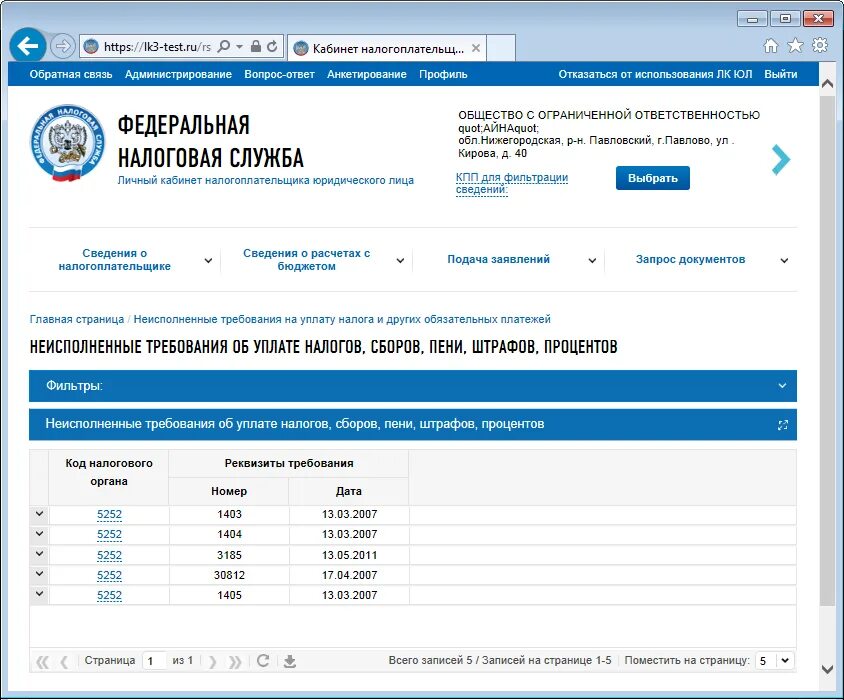Viewport: 844px width, 700px height.
Task: Open address bar autocomplete dropdown arrow
Action: (240, 47)
